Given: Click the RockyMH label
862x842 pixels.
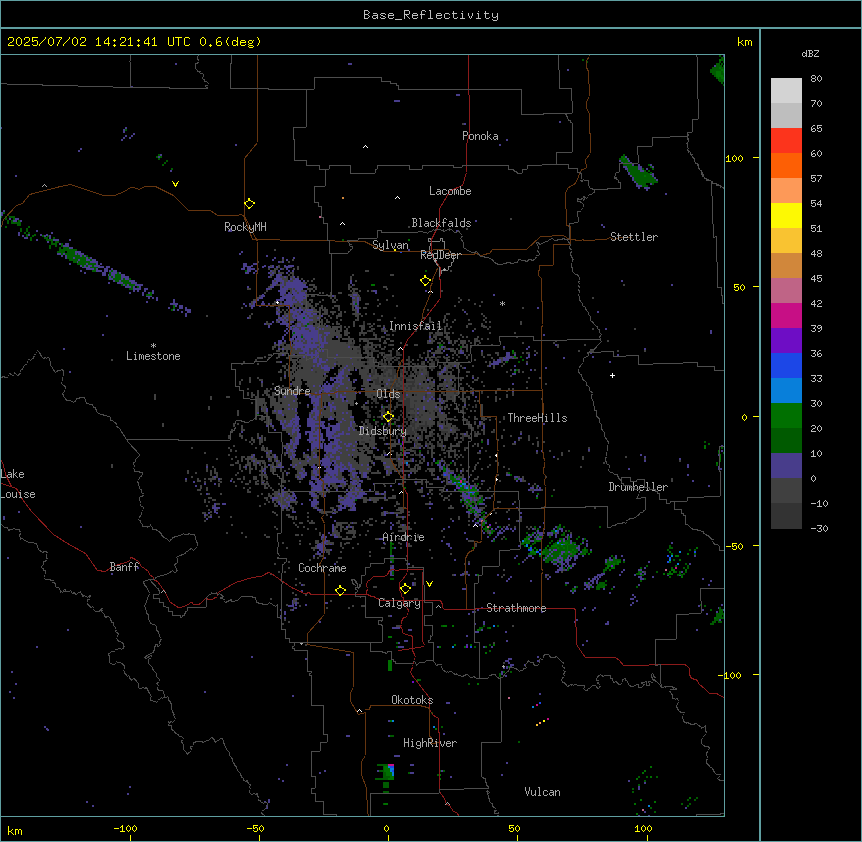Looking at the screenshot, I should tap(245, 227).
